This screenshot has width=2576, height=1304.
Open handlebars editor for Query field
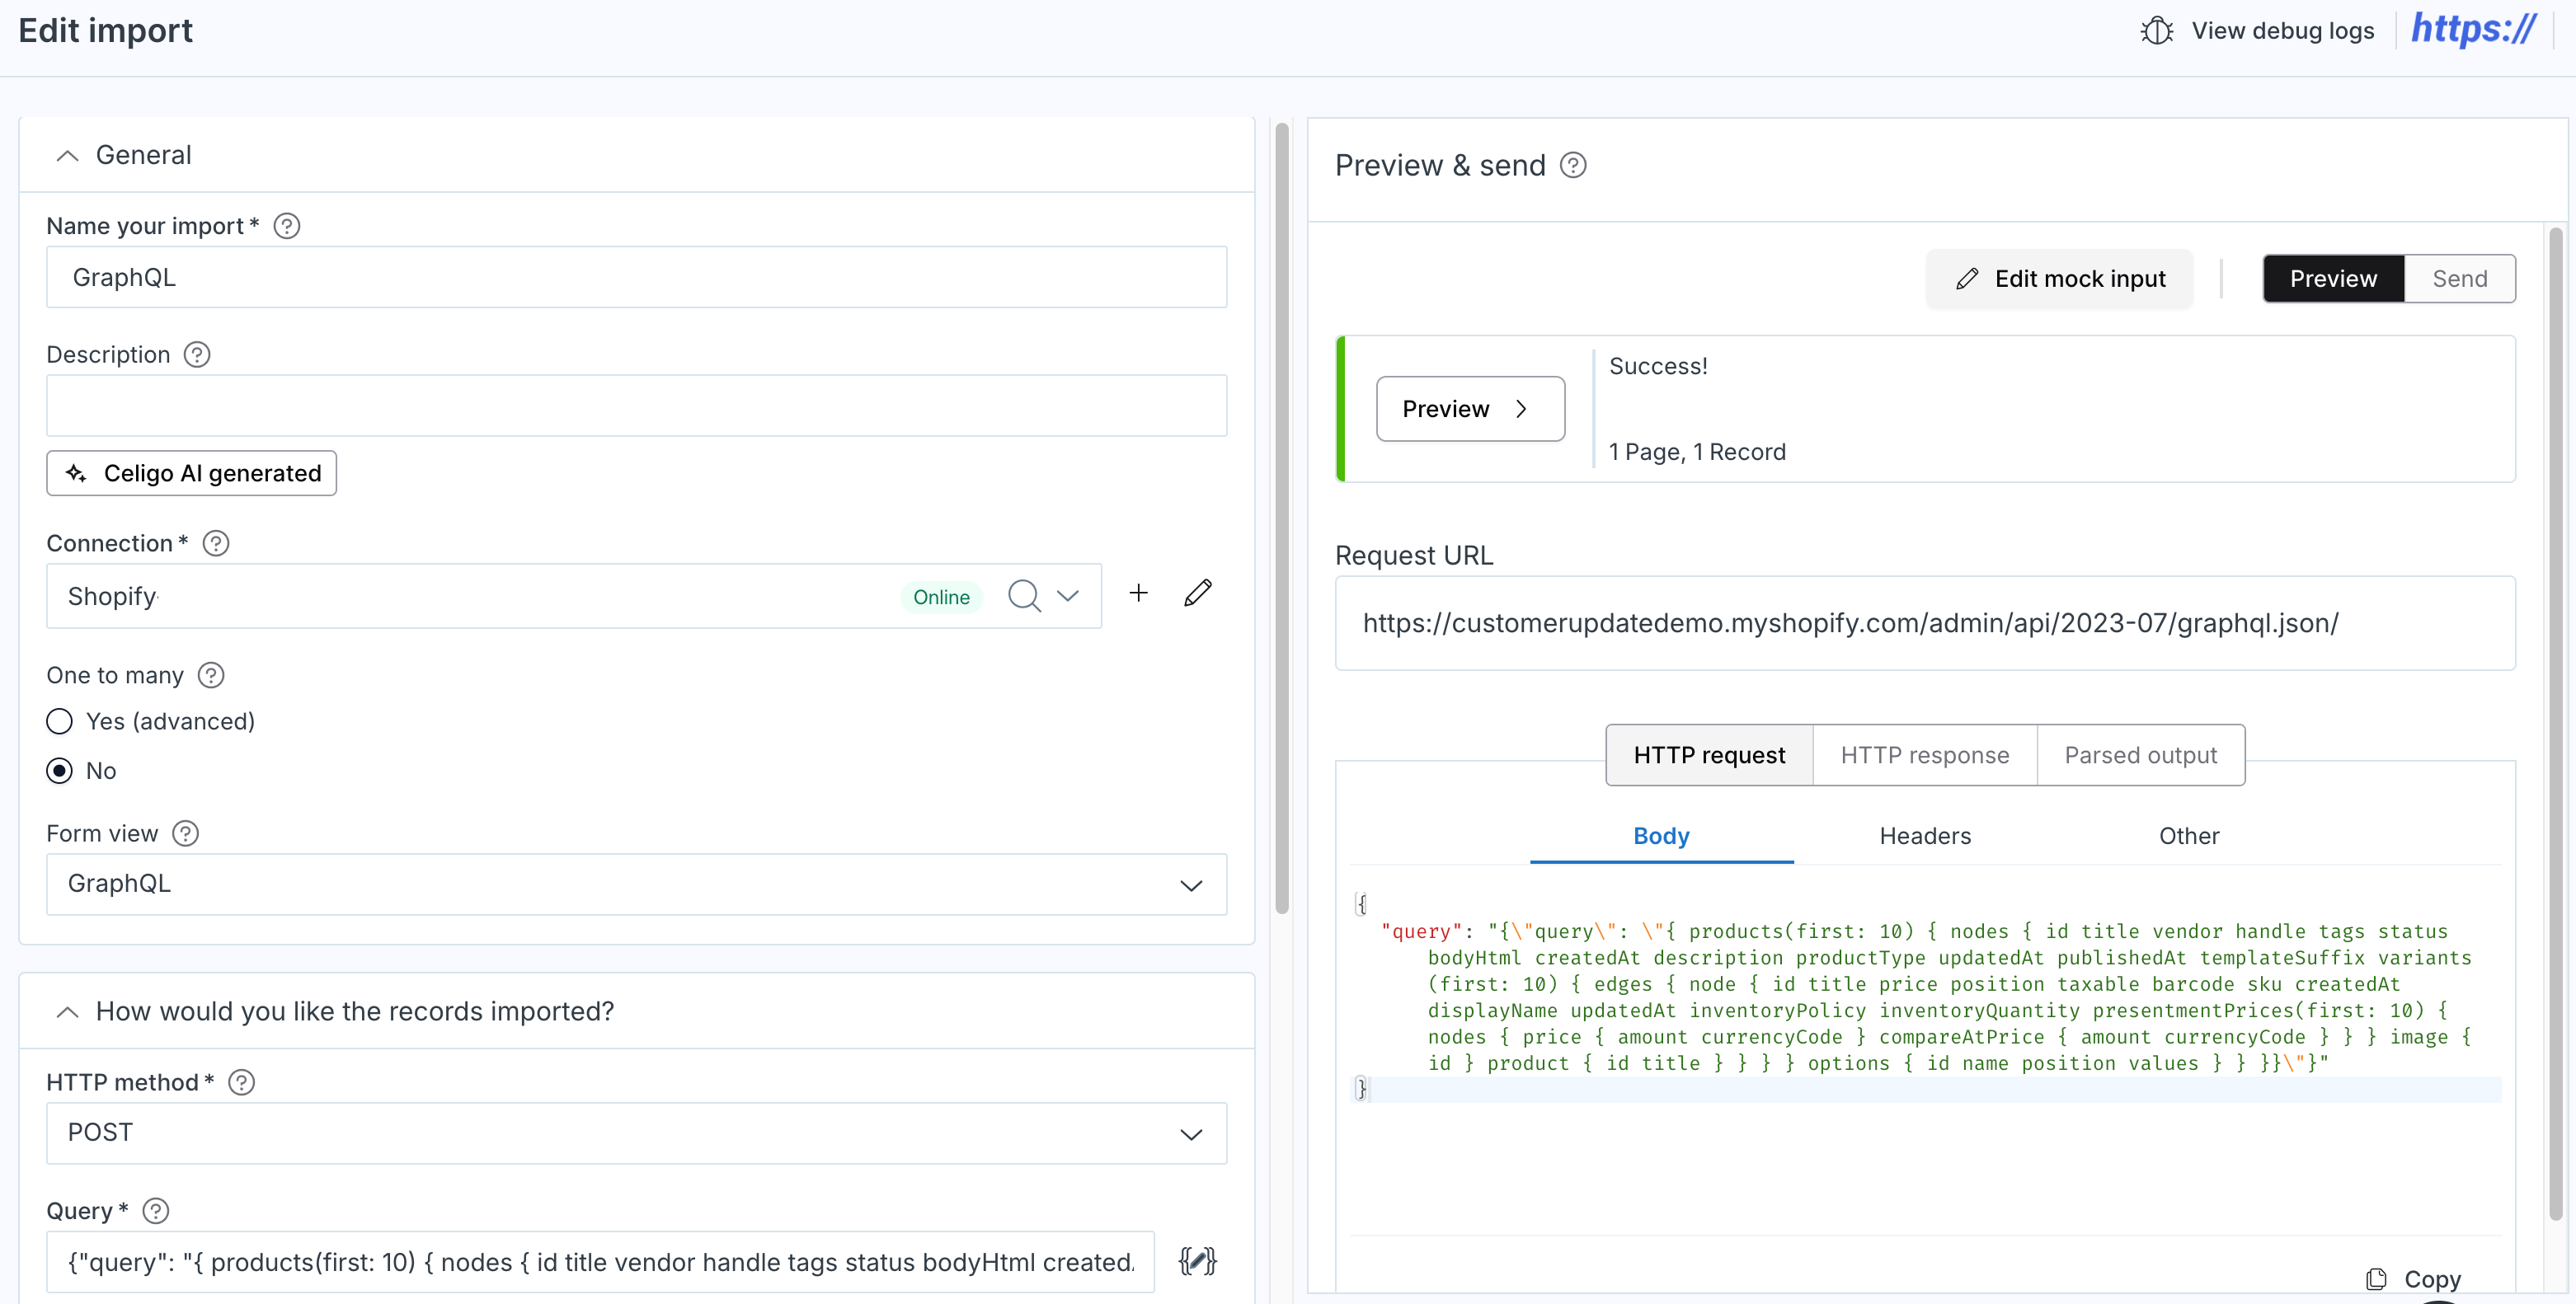point(1197,1261)
